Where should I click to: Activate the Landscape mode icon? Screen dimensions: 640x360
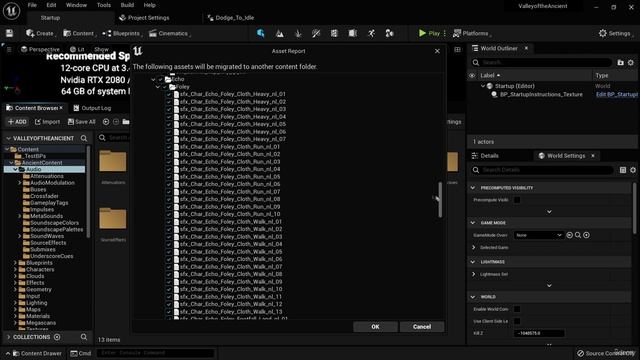280,33
